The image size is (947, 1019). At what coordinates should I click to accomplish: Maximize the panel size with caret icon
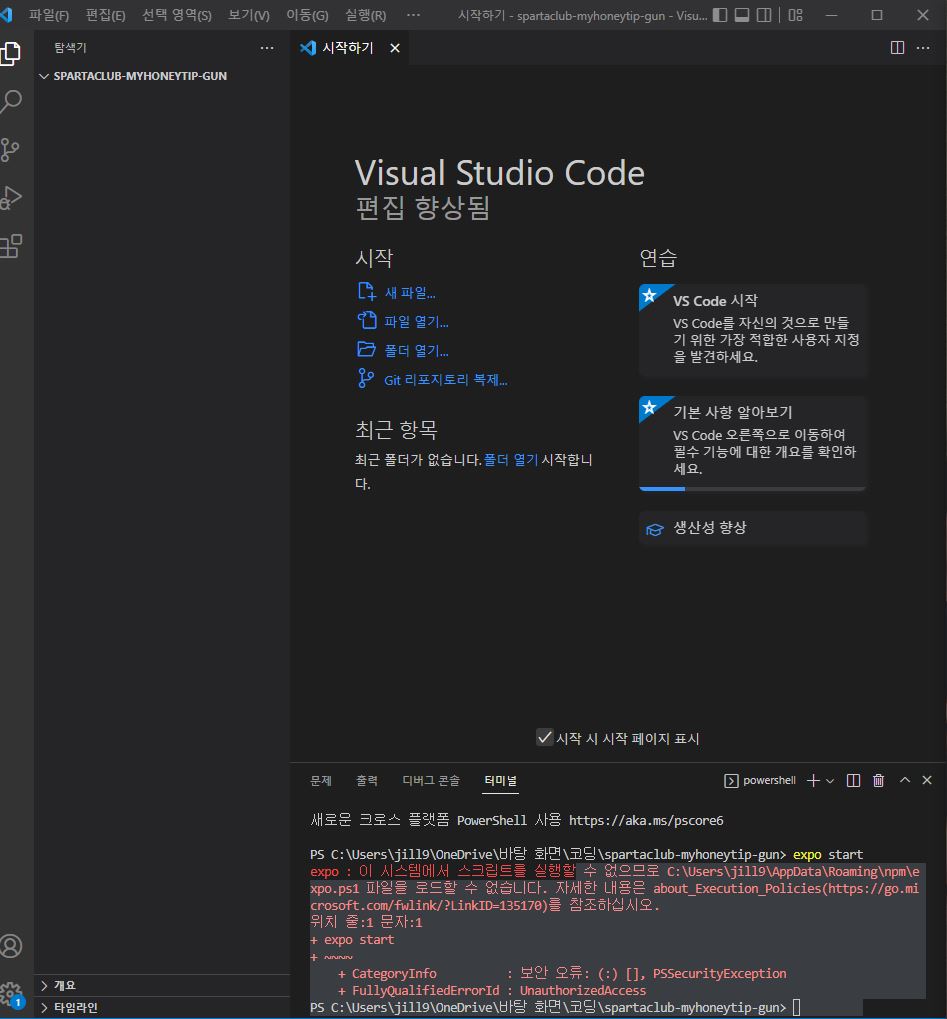point(905,780)
